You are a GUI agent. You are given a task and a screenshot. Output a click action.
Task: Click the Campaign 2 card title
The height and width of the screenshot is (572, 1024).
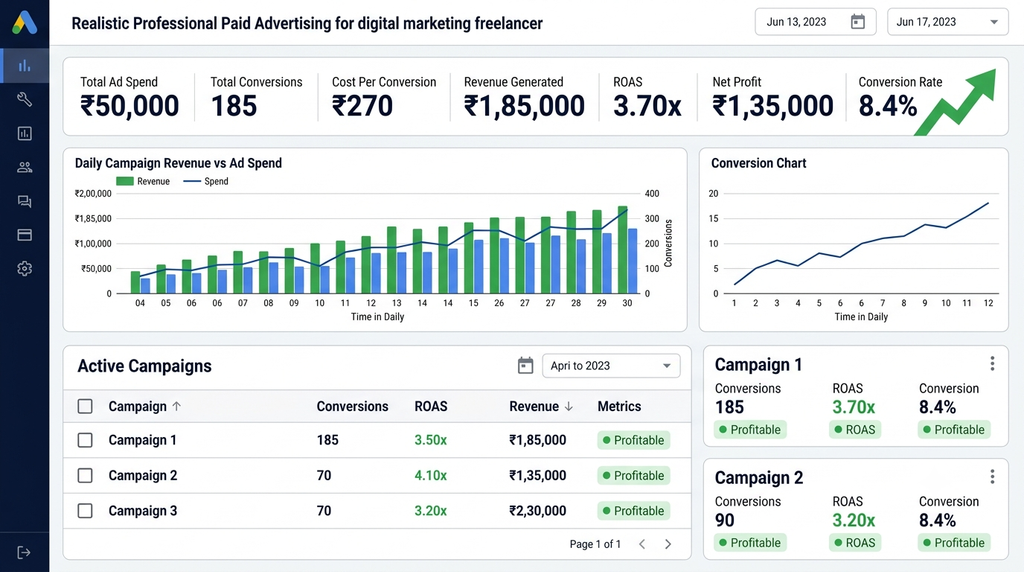coord(759,477)
